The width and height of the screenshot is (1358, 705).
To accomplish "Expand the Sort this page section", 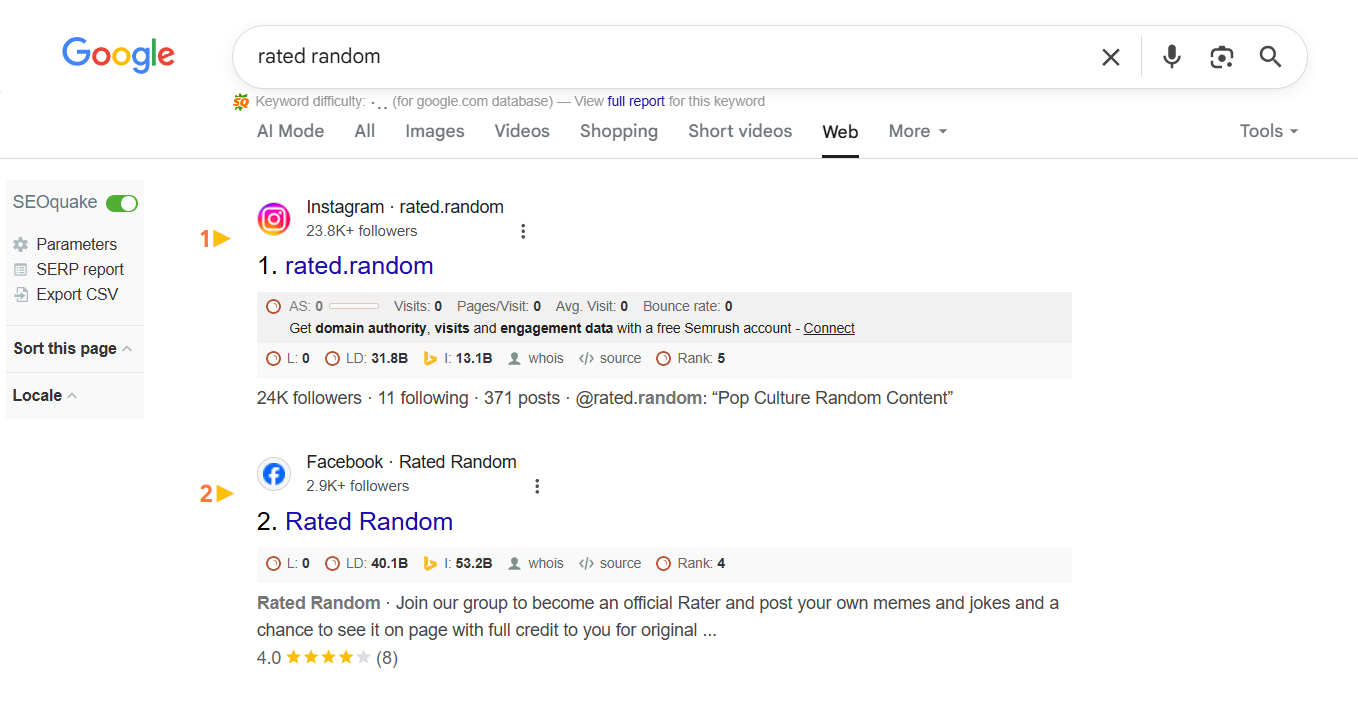I will pyautogui.click(x=73, y=349).
